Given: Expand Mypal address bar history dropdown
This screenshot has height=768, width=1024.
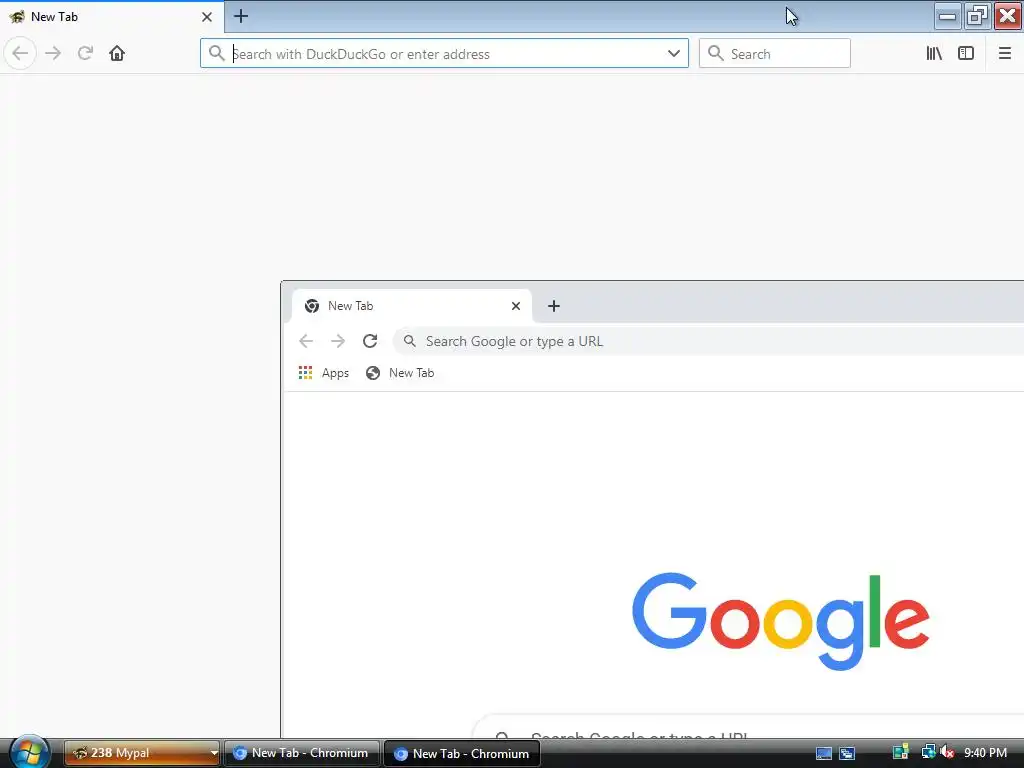Looking at the screenshot, I should coord(673,54).
